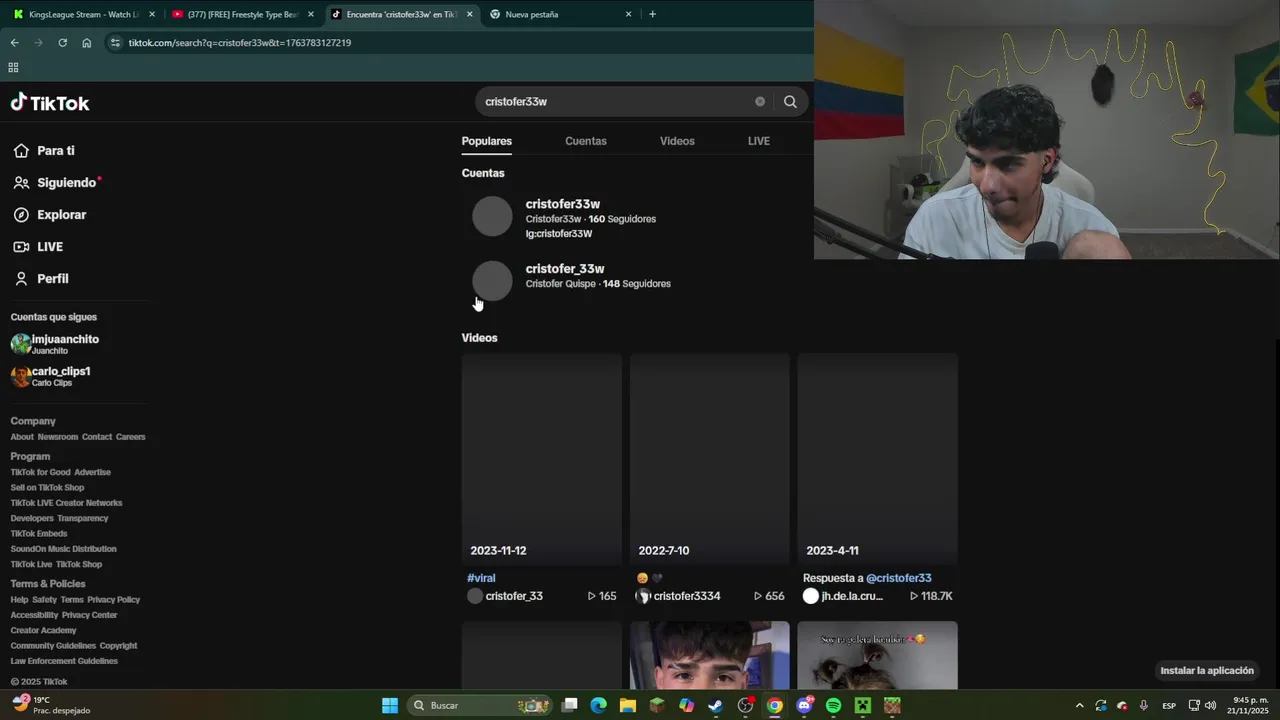Open the TikTok for Good link

click(x=41, y=472)
